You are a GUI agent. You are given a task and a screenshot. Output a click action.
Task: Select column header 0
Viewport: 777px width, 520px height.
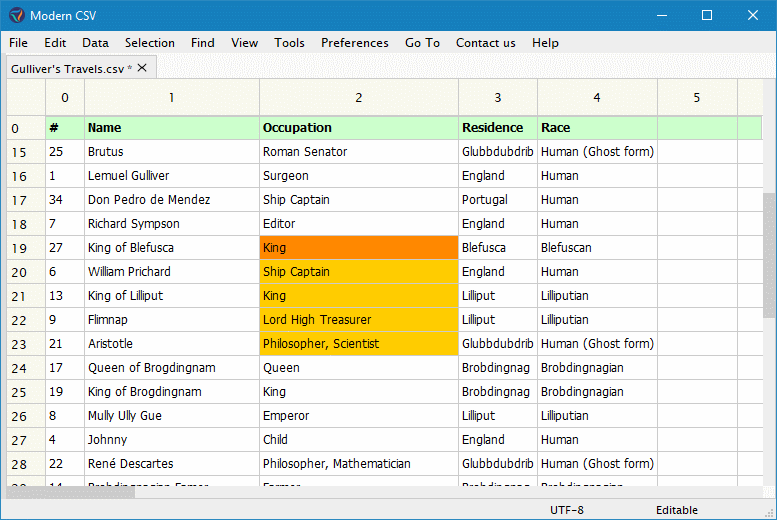pos(65,98)
